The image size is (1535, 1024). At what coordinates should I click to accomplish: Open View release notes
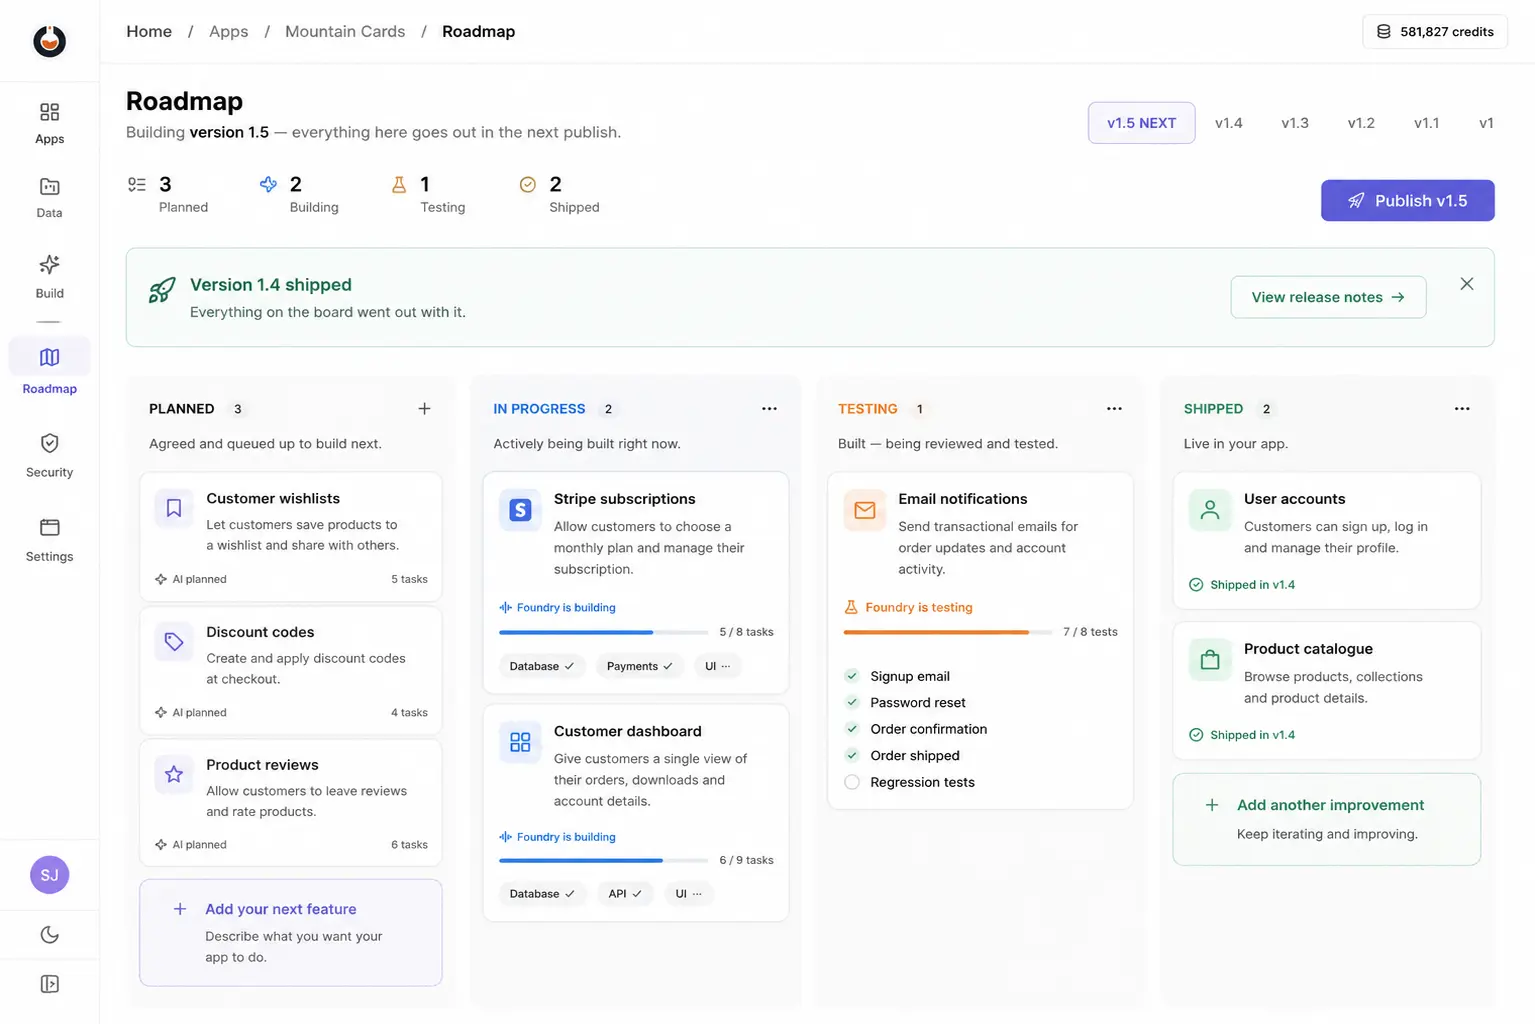(x=1328, y=297)
